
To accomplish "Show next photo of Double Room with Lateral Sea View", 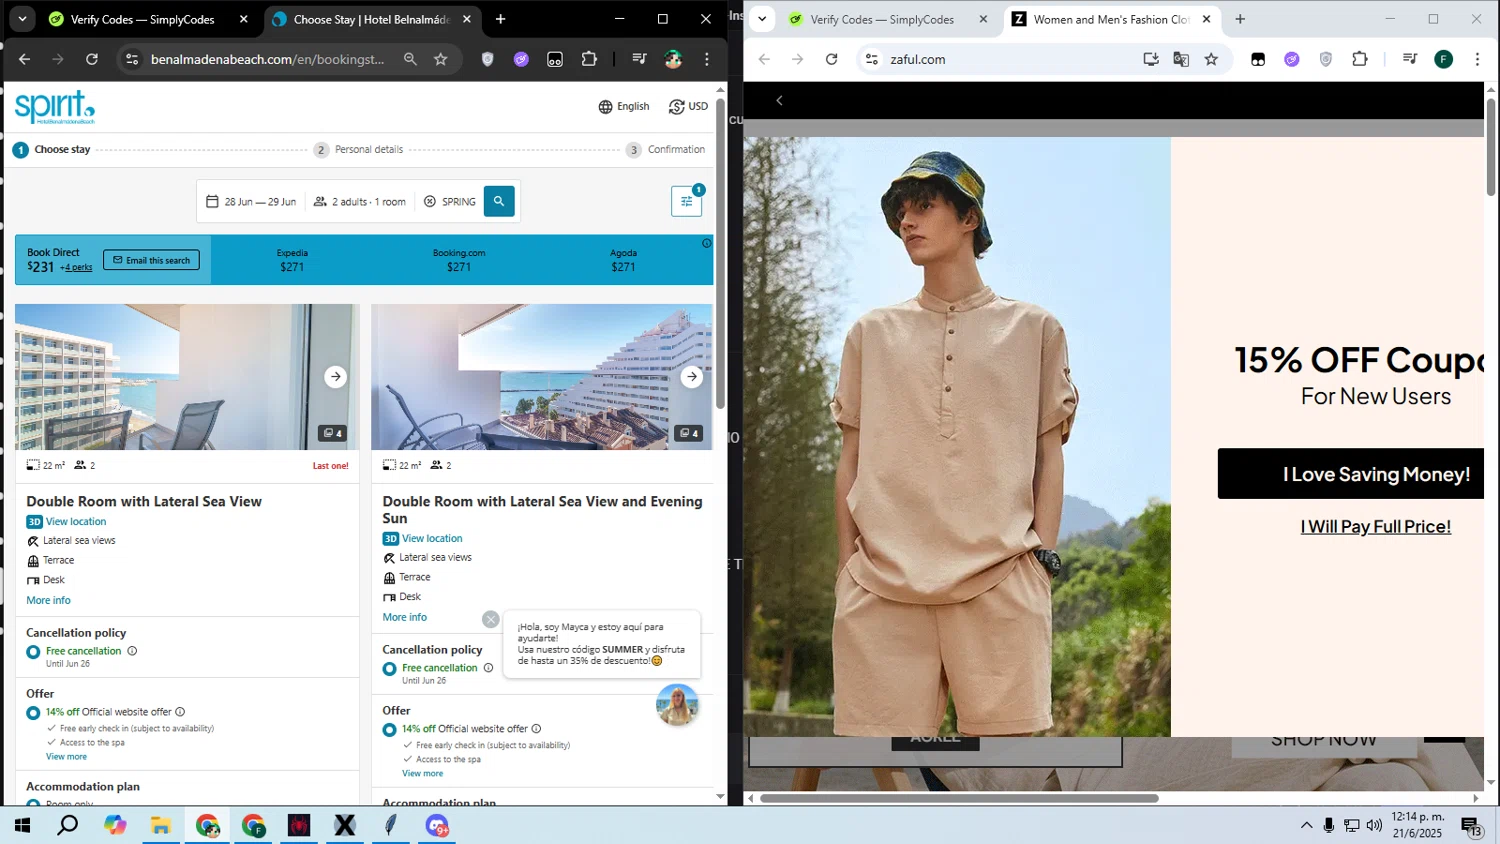I will [x=335, y=377].
